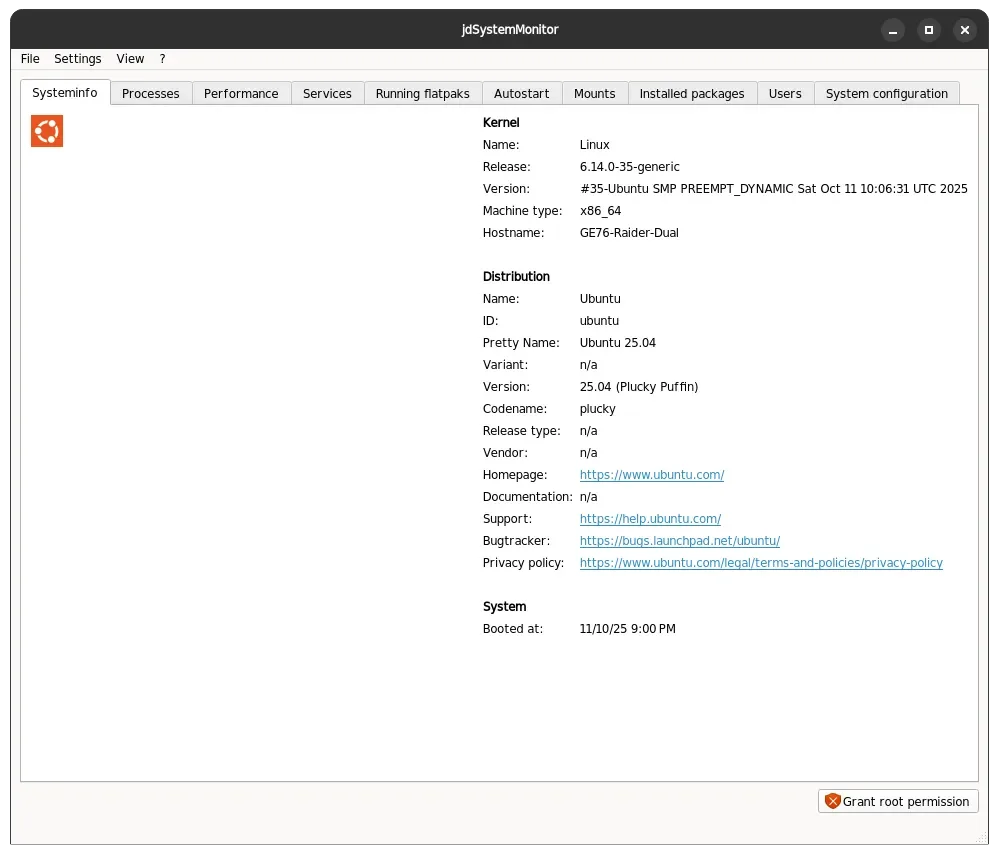Image resolution: width=999 pixels, height=855 pixels.
Task: Click the kernel name value Linux
Action: click(594, 145)
